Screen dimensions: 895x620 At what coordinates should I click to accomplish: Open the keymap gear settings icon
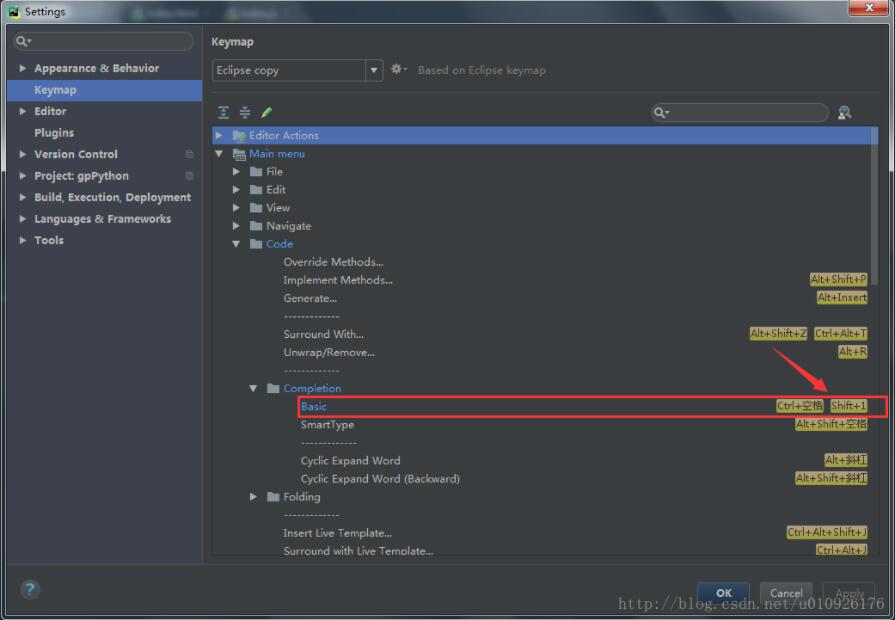click(x=398, y=70)
